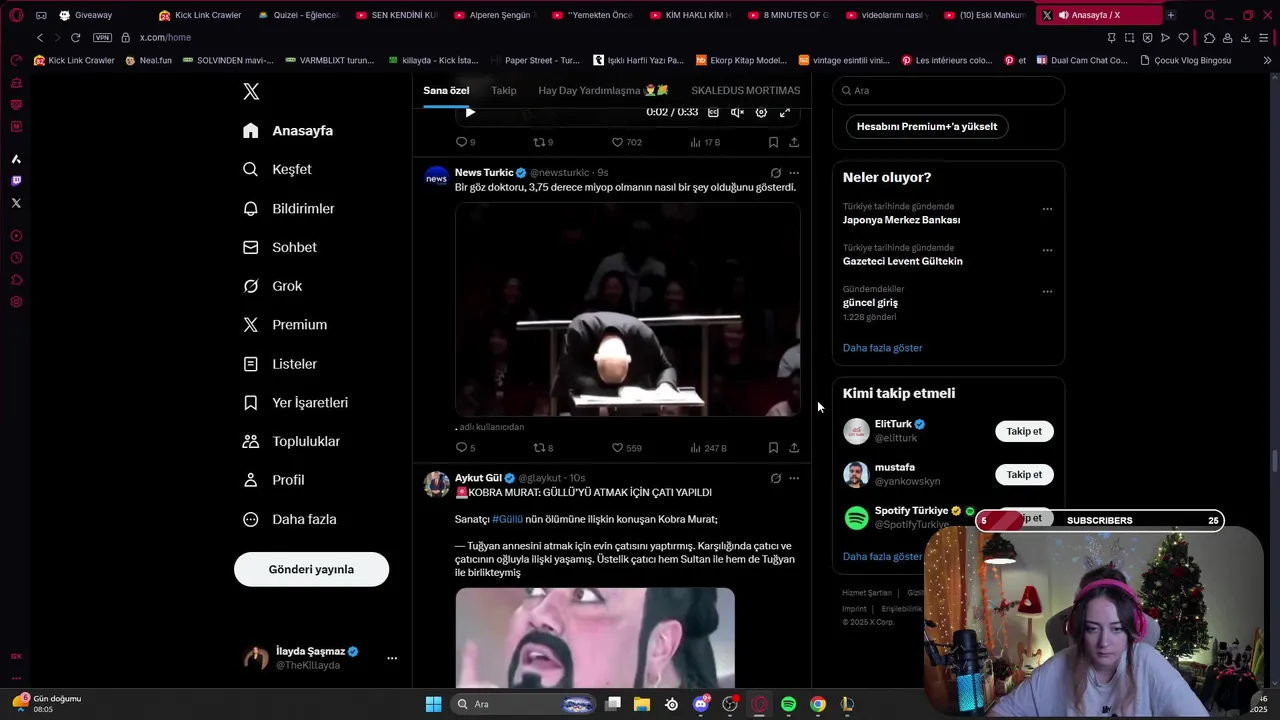Toggle captions on the video player
Screen dimensions: 1280x720
(713, 112)
